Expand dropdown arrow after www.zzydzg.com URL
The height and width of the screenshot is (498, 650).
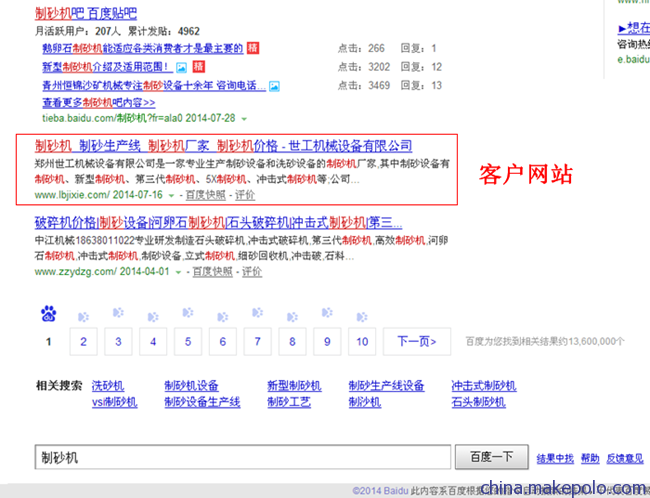178,272
